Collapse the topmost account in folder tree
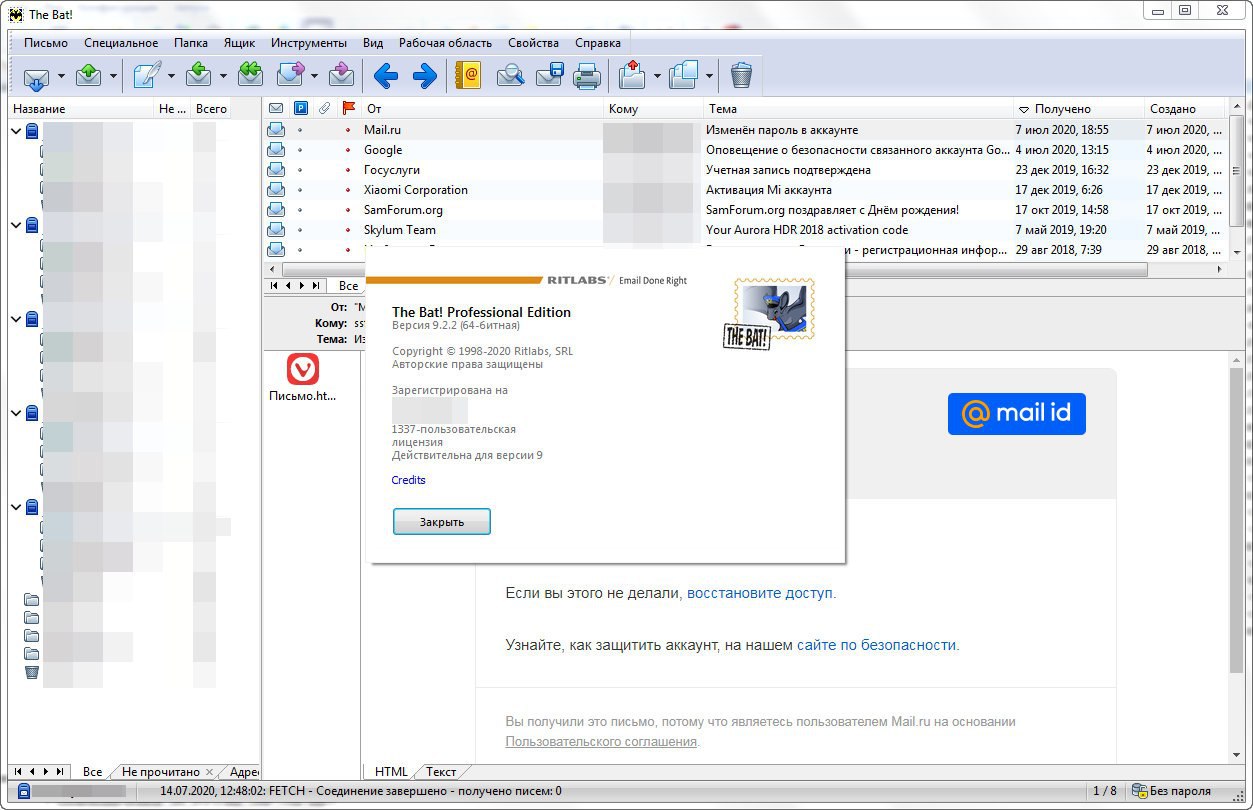 coord(16,131)
